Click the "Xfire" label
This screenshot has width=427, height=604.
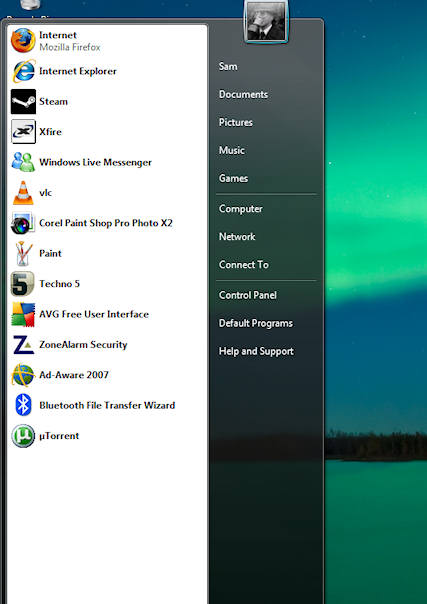click(x=50, y=132)
